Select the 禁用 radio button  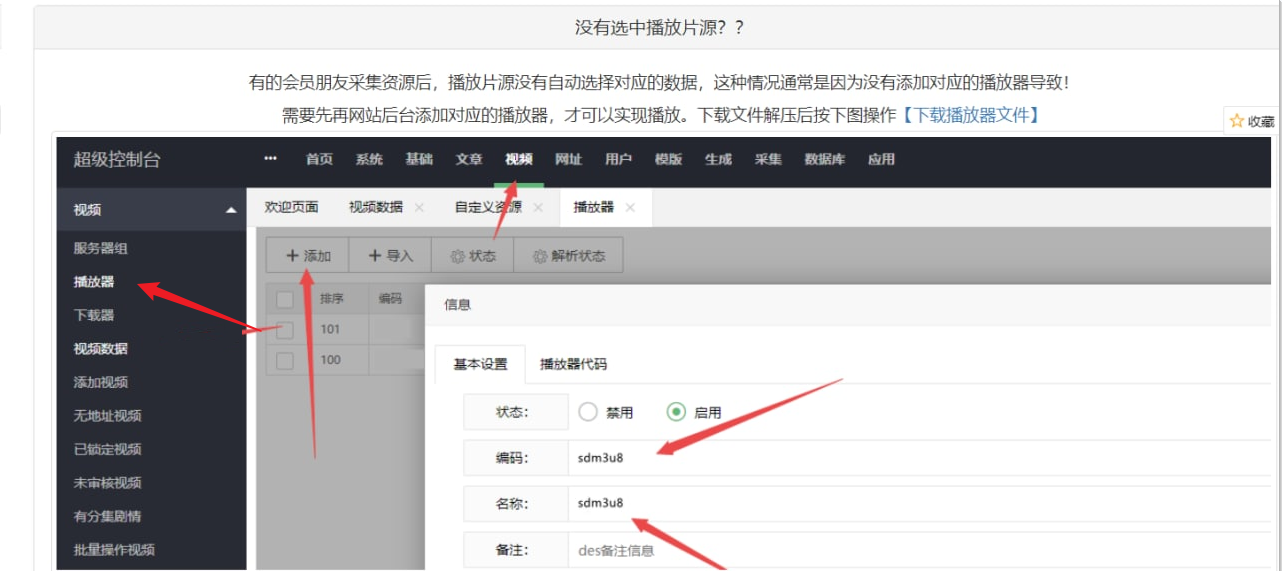pos(588,412)
